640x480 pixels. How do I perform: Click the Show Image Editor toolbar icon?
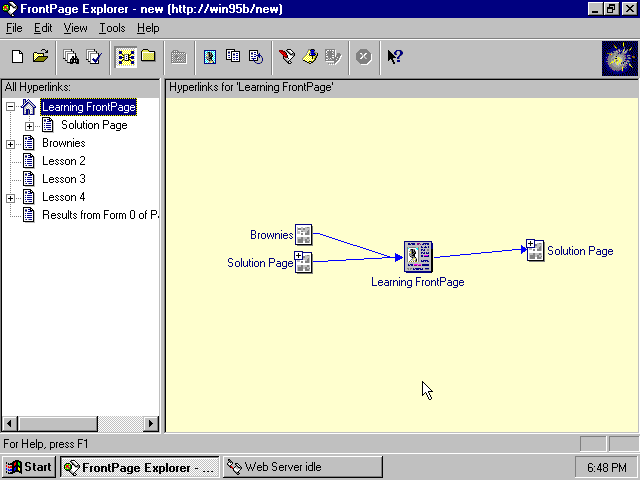(x=333, y=57)
